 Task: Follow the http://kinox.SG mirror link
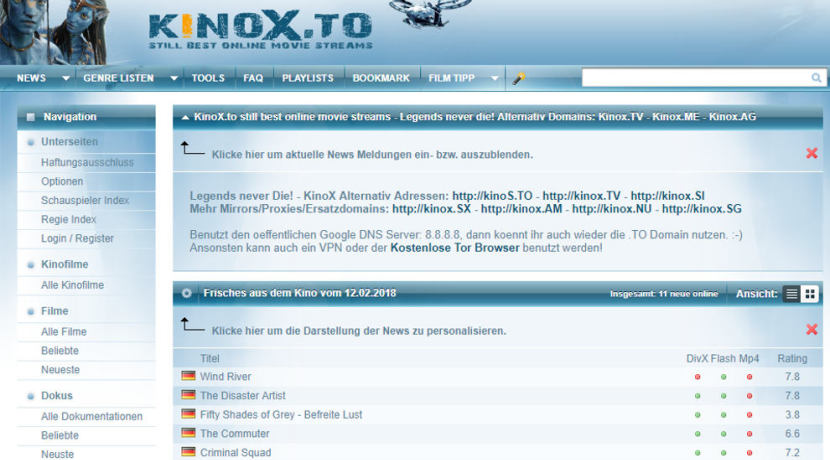702,209
